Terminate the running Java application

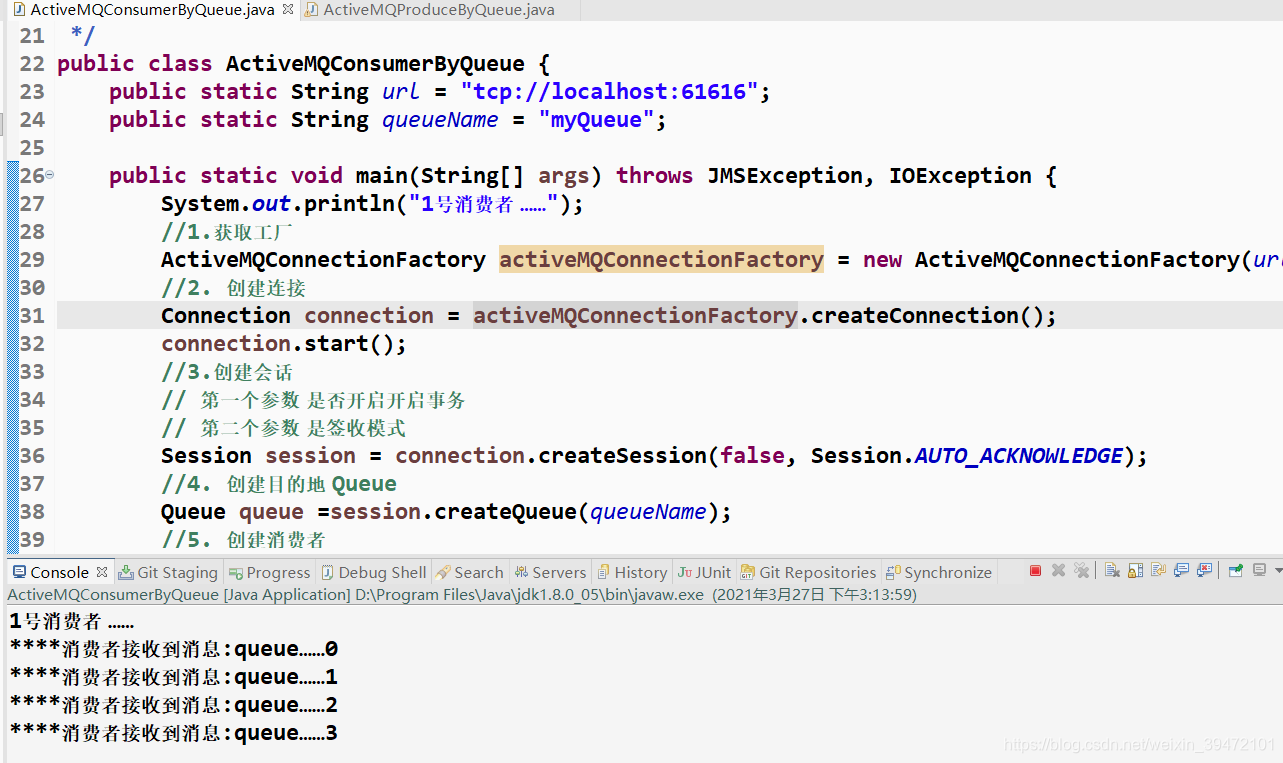coord(1035,571)
